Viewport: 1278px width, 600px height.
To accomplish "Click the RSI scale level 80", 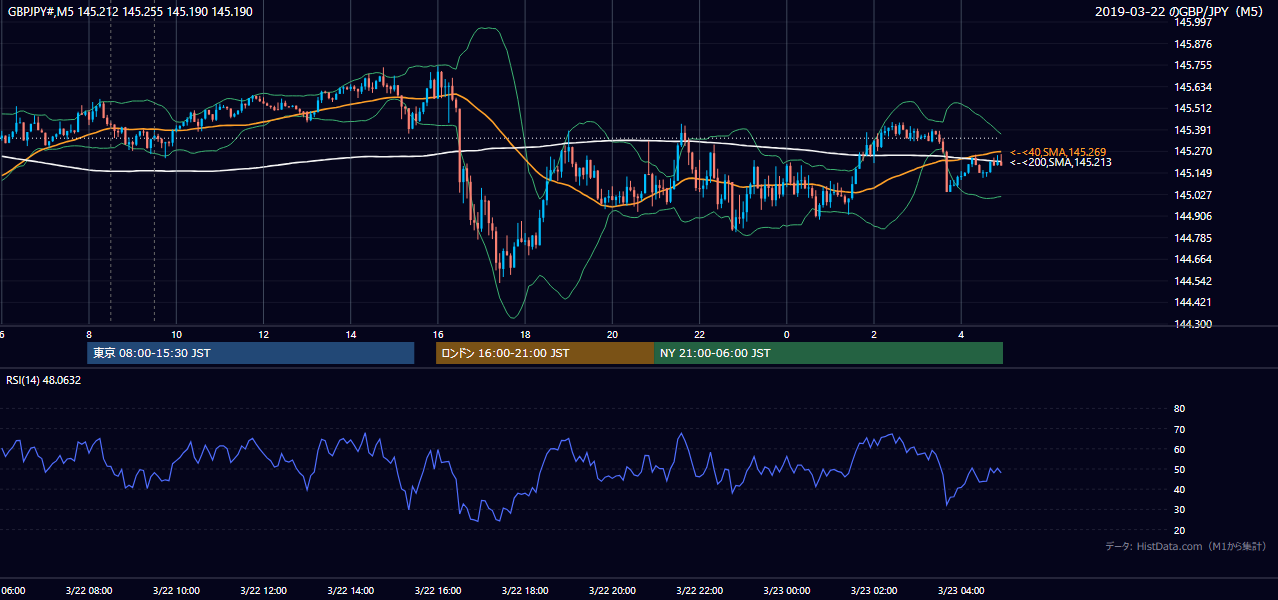I will [1179, 409].
